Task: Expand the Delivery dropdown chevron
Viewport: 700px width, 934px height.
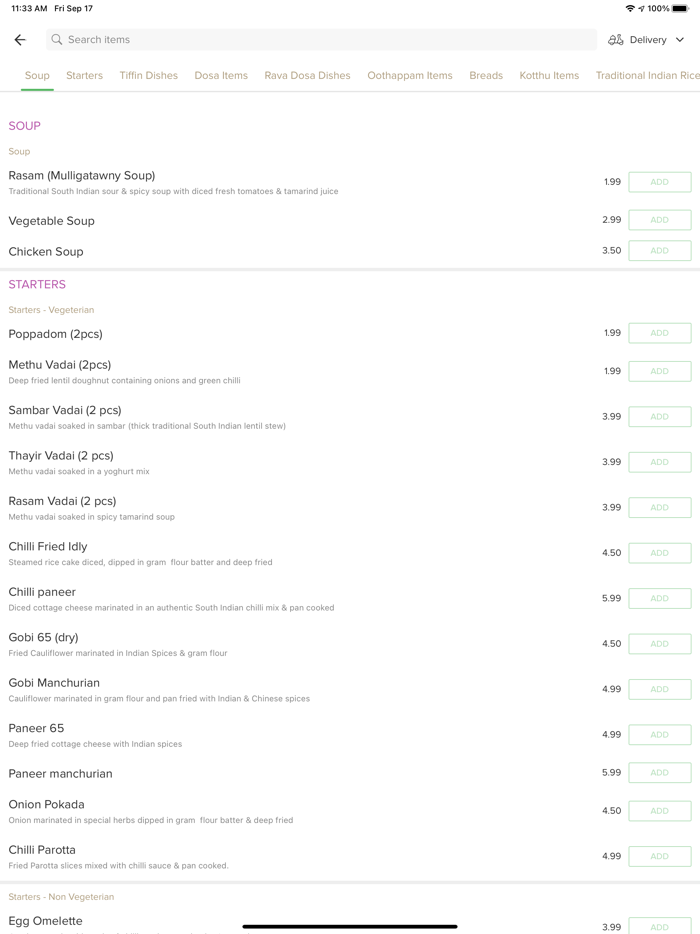Action: coord(680,40)
